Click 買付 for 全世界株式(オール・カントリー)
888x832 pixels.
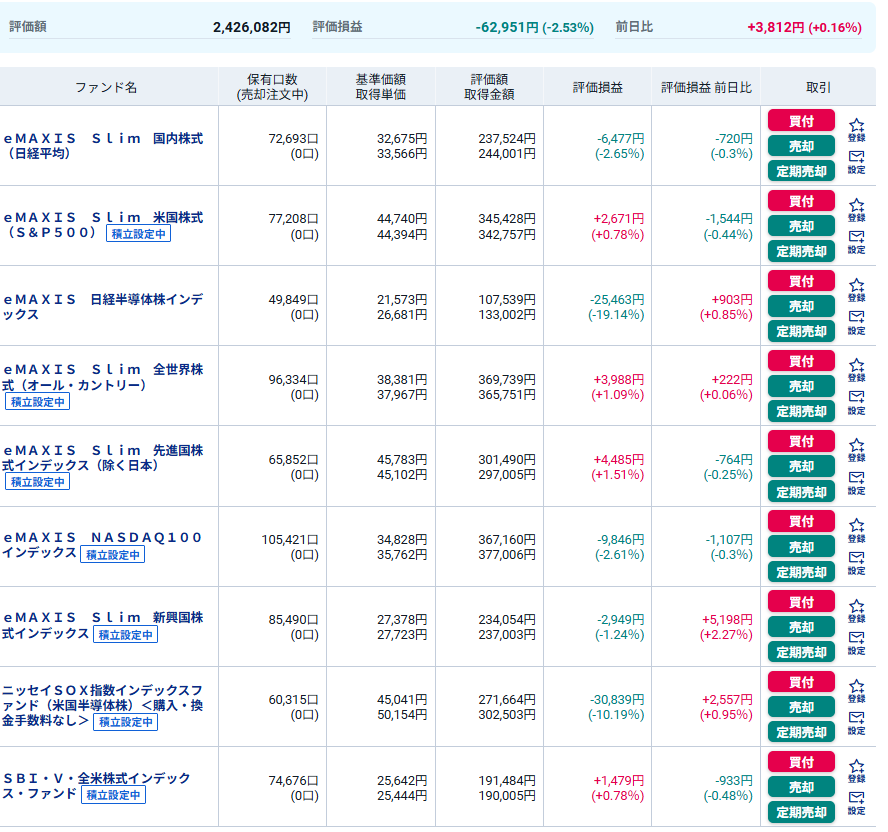coord(801,361)
